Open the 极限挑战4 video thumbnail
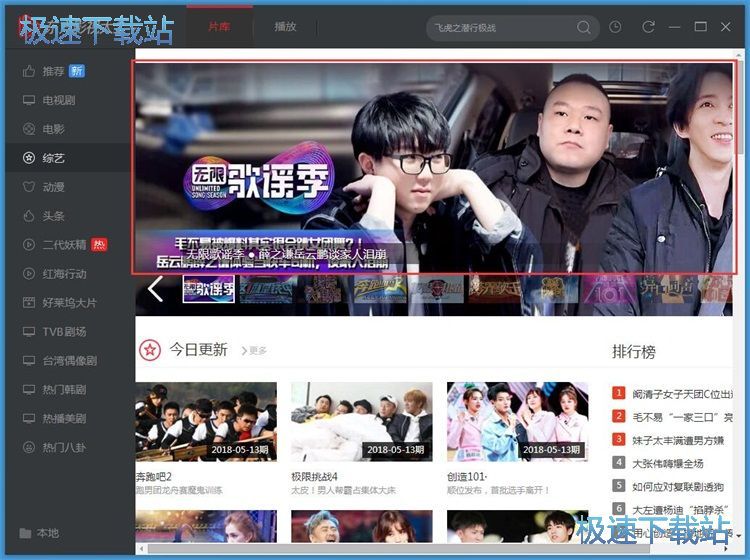Screen dimensions: 750x560 (x=362, y=422)
